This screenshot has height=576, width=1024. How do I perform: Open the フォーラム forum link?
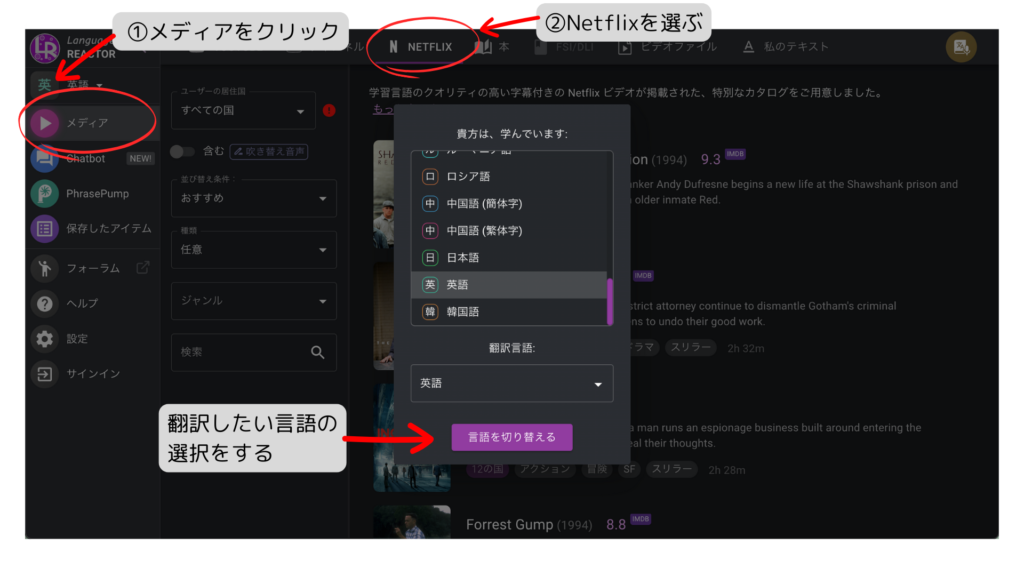click(x=91, y=268)
